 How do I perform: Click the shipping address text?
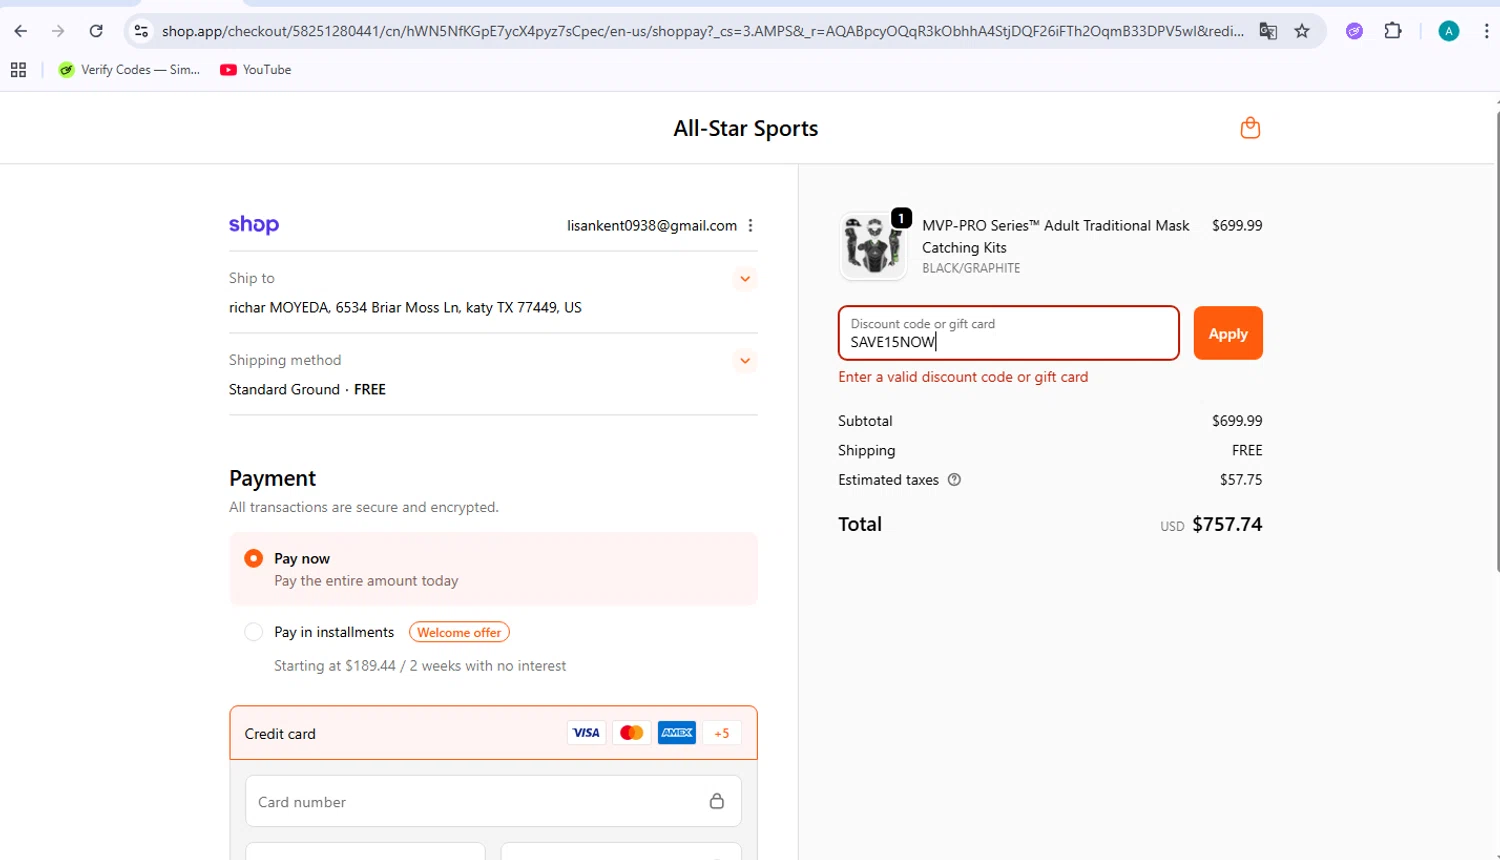click(x=405, y=308)
